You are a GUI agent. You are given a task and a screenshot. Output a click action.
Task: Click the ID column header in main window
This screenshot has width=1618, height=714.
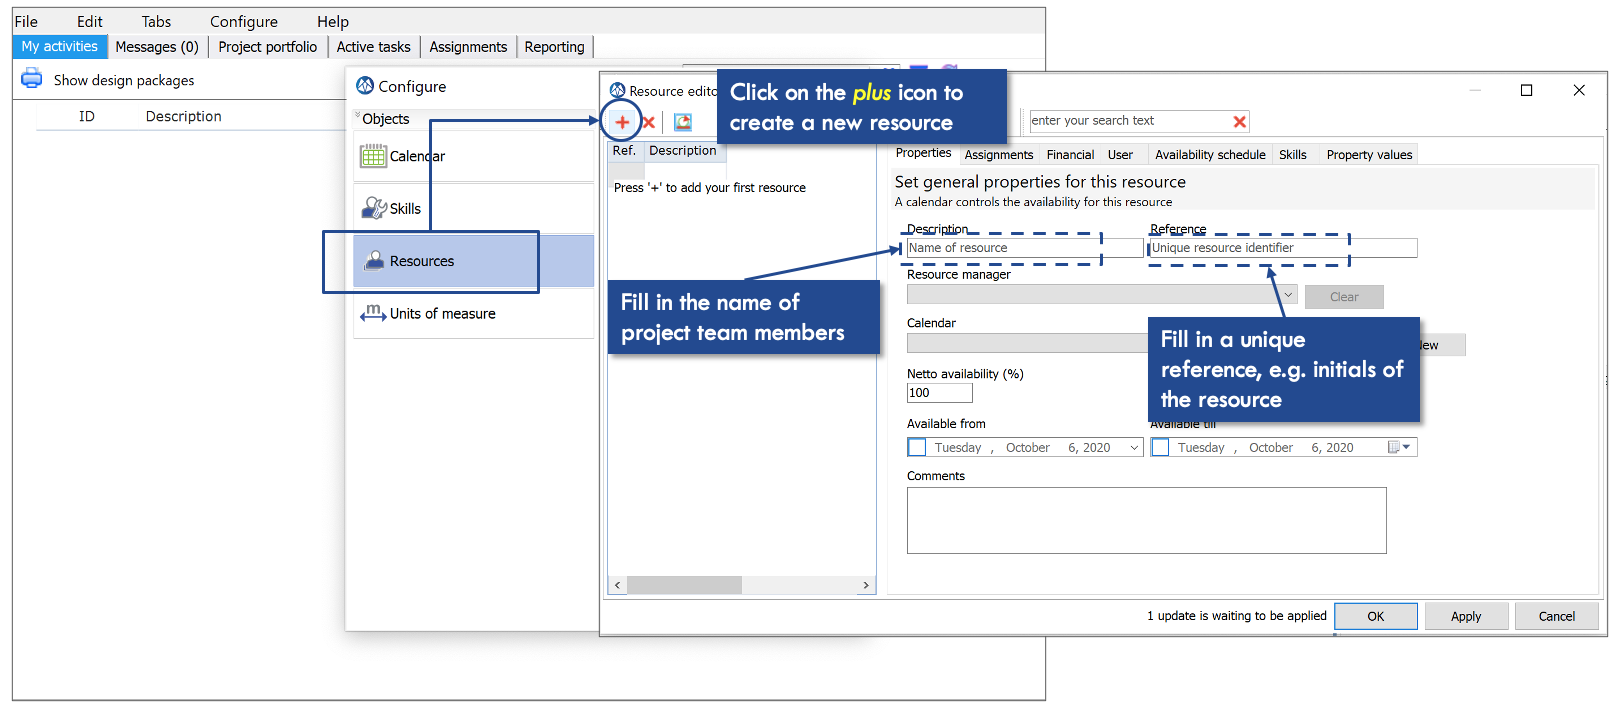(x=87, y=116)
